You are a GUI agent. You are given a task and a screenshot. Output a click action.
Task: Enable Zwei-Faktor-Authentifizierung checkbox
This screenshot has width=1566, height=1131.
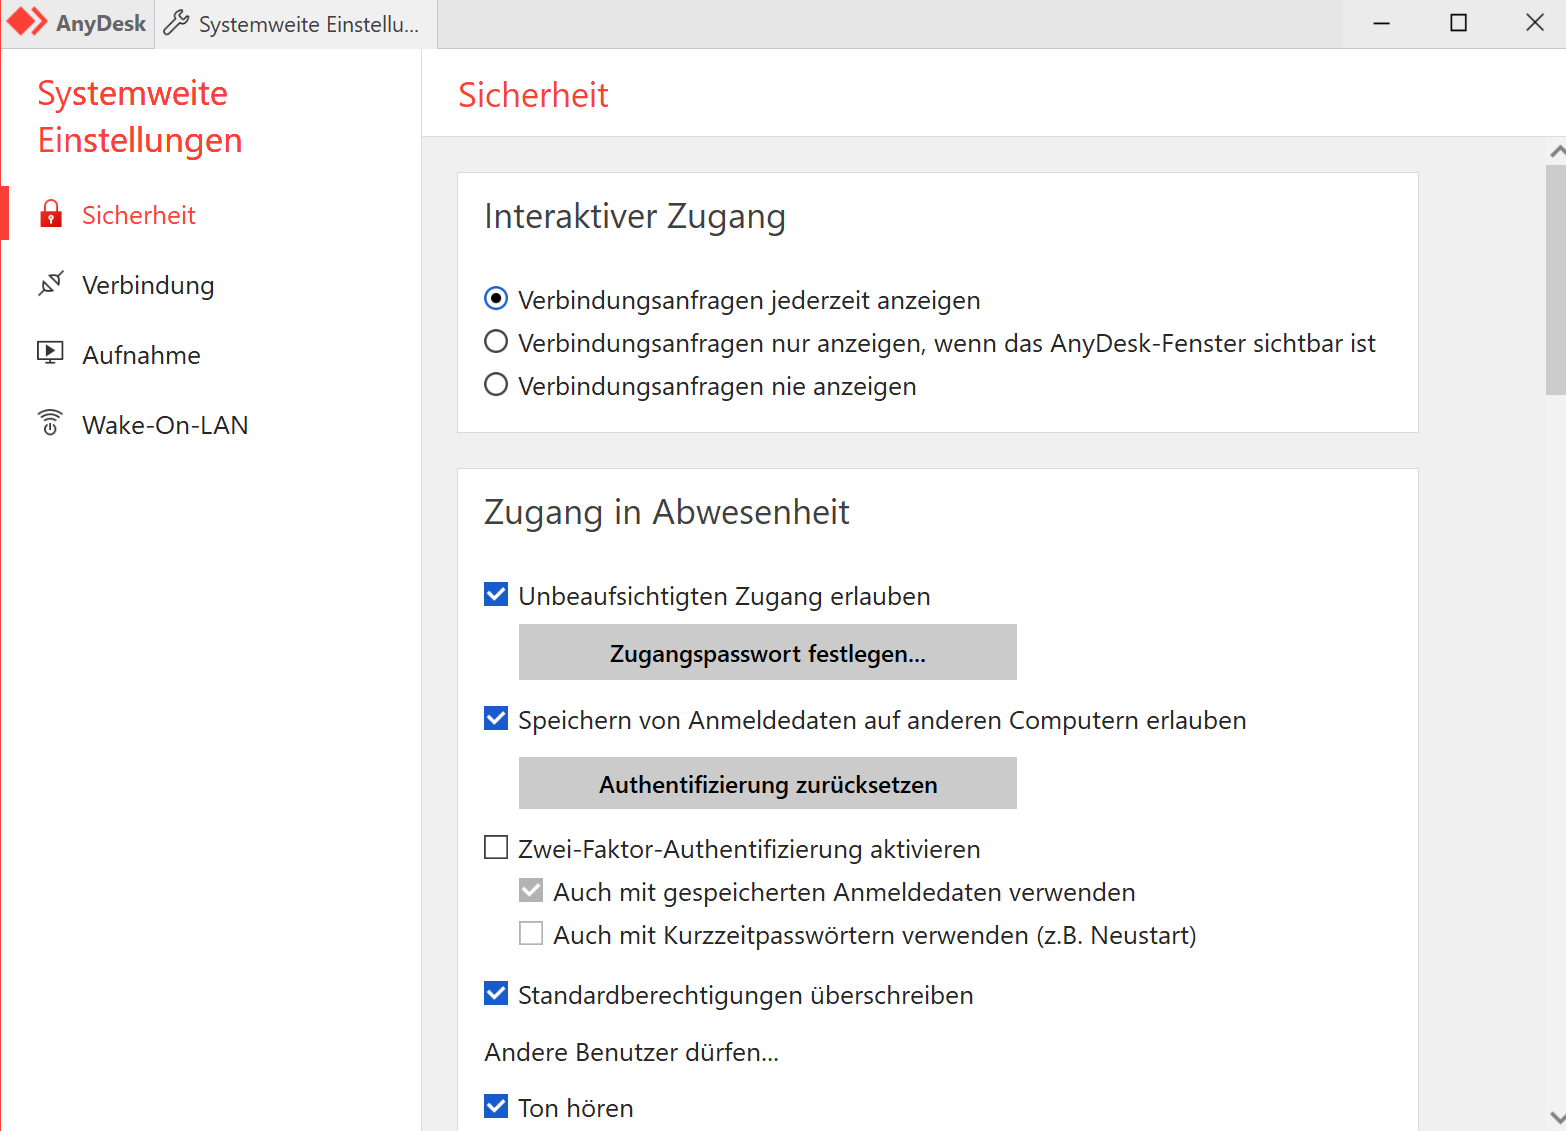click(496, 848)
